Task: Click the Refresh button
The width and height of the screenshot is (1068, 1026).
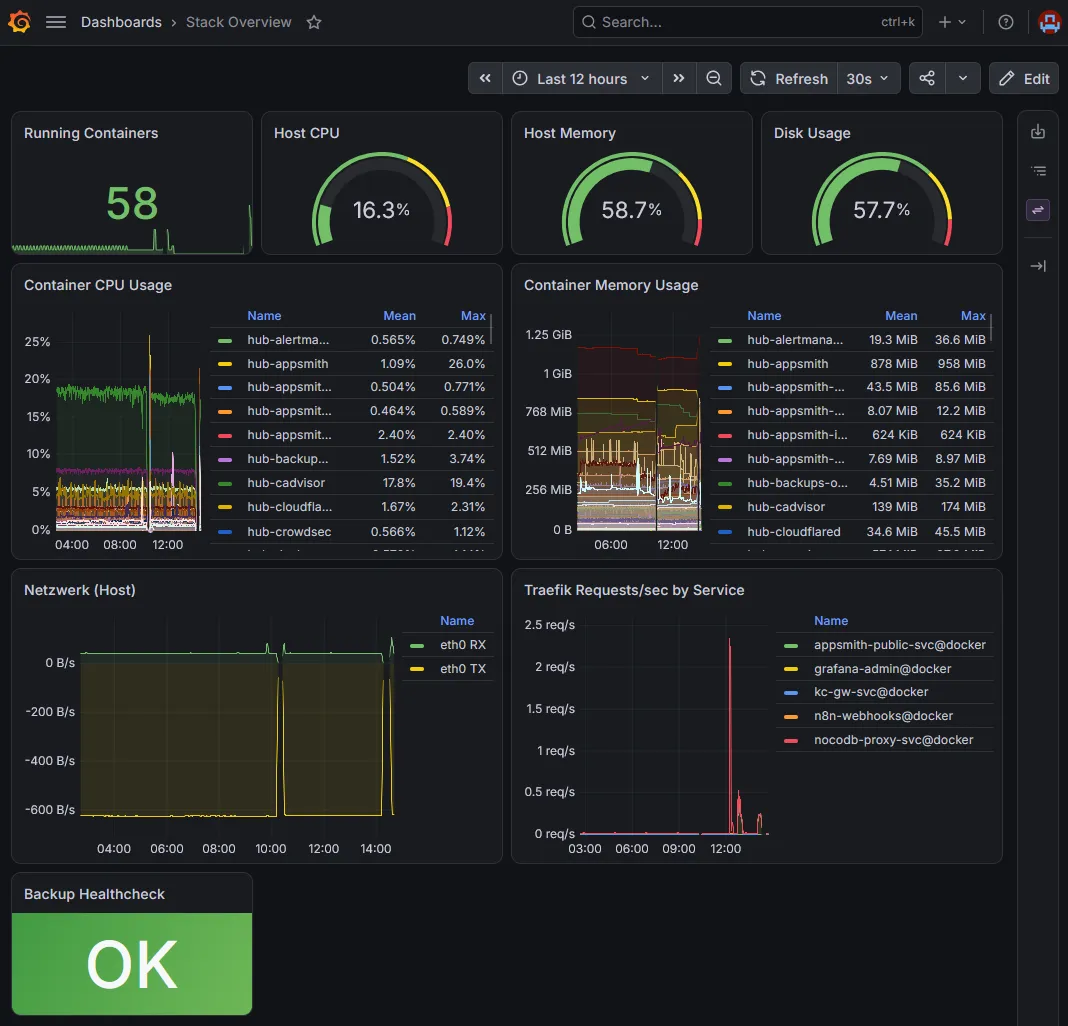Action: [x=789, y=78]
